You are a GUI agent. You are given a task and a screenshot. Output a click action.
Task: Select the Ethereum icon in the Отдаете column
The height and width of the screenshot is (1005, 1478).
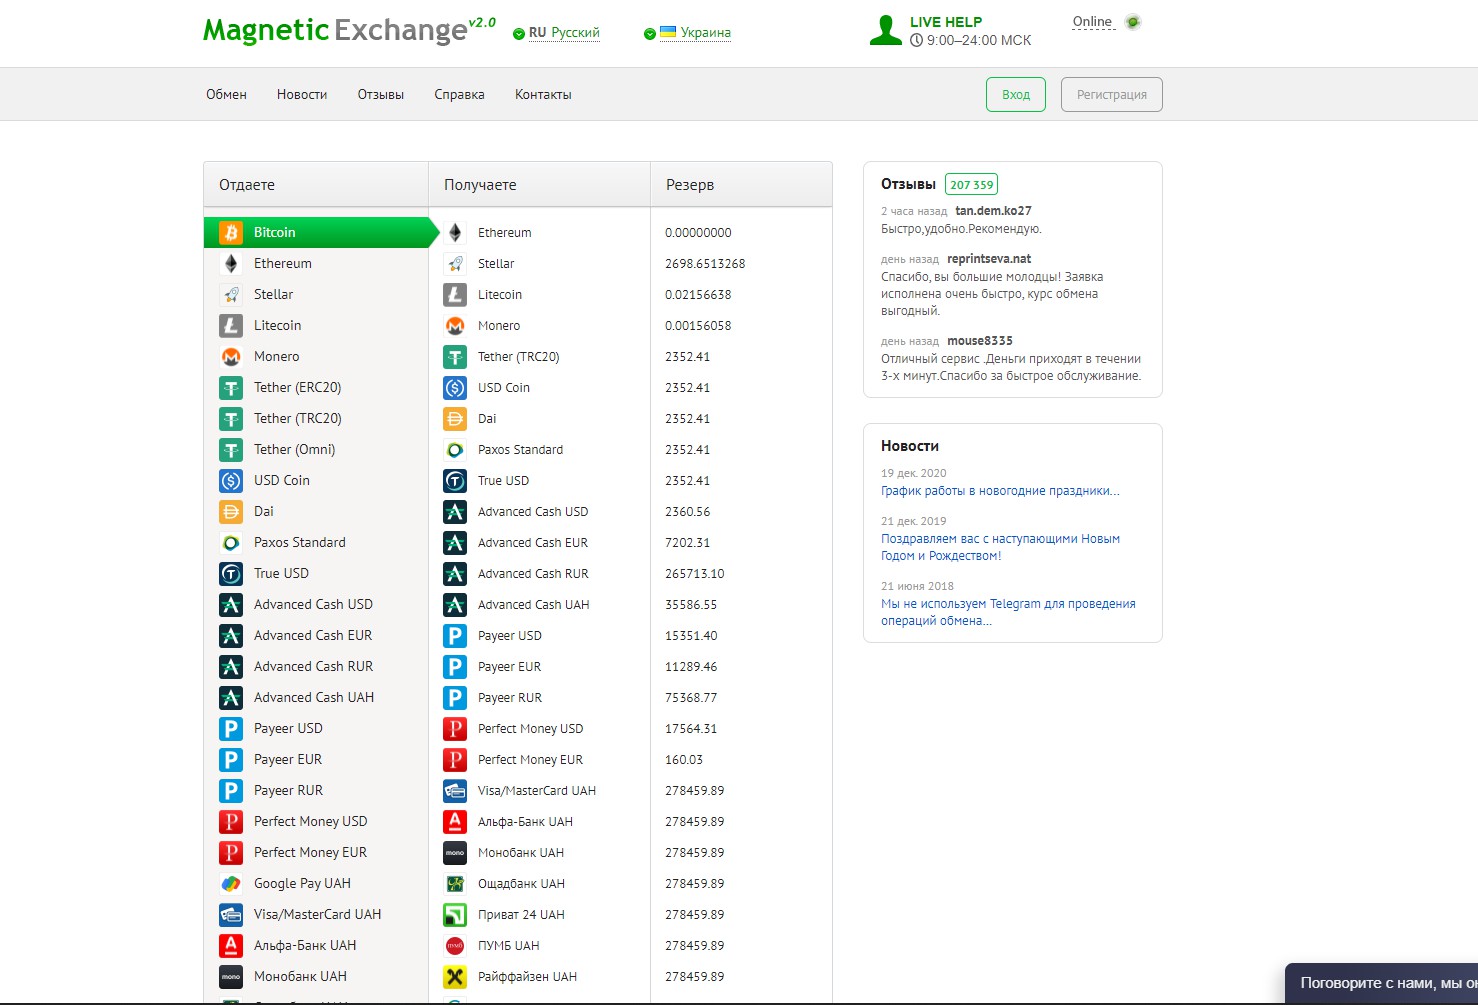pyautogui.click(x=231, y=263)
